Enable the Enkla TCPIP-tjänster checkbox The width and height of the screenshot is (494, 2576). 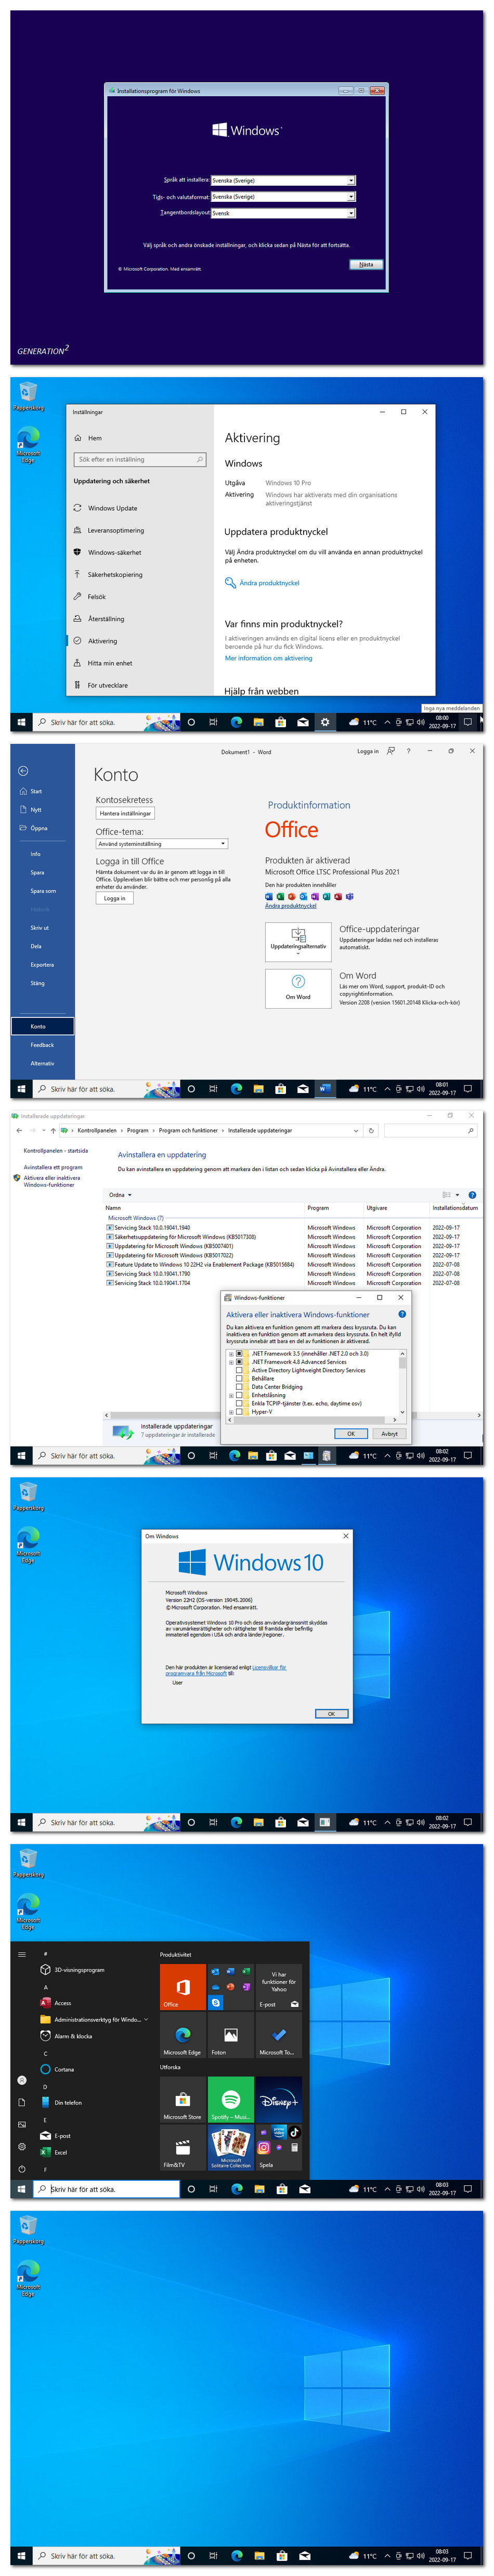click(x=239, y=1403)
